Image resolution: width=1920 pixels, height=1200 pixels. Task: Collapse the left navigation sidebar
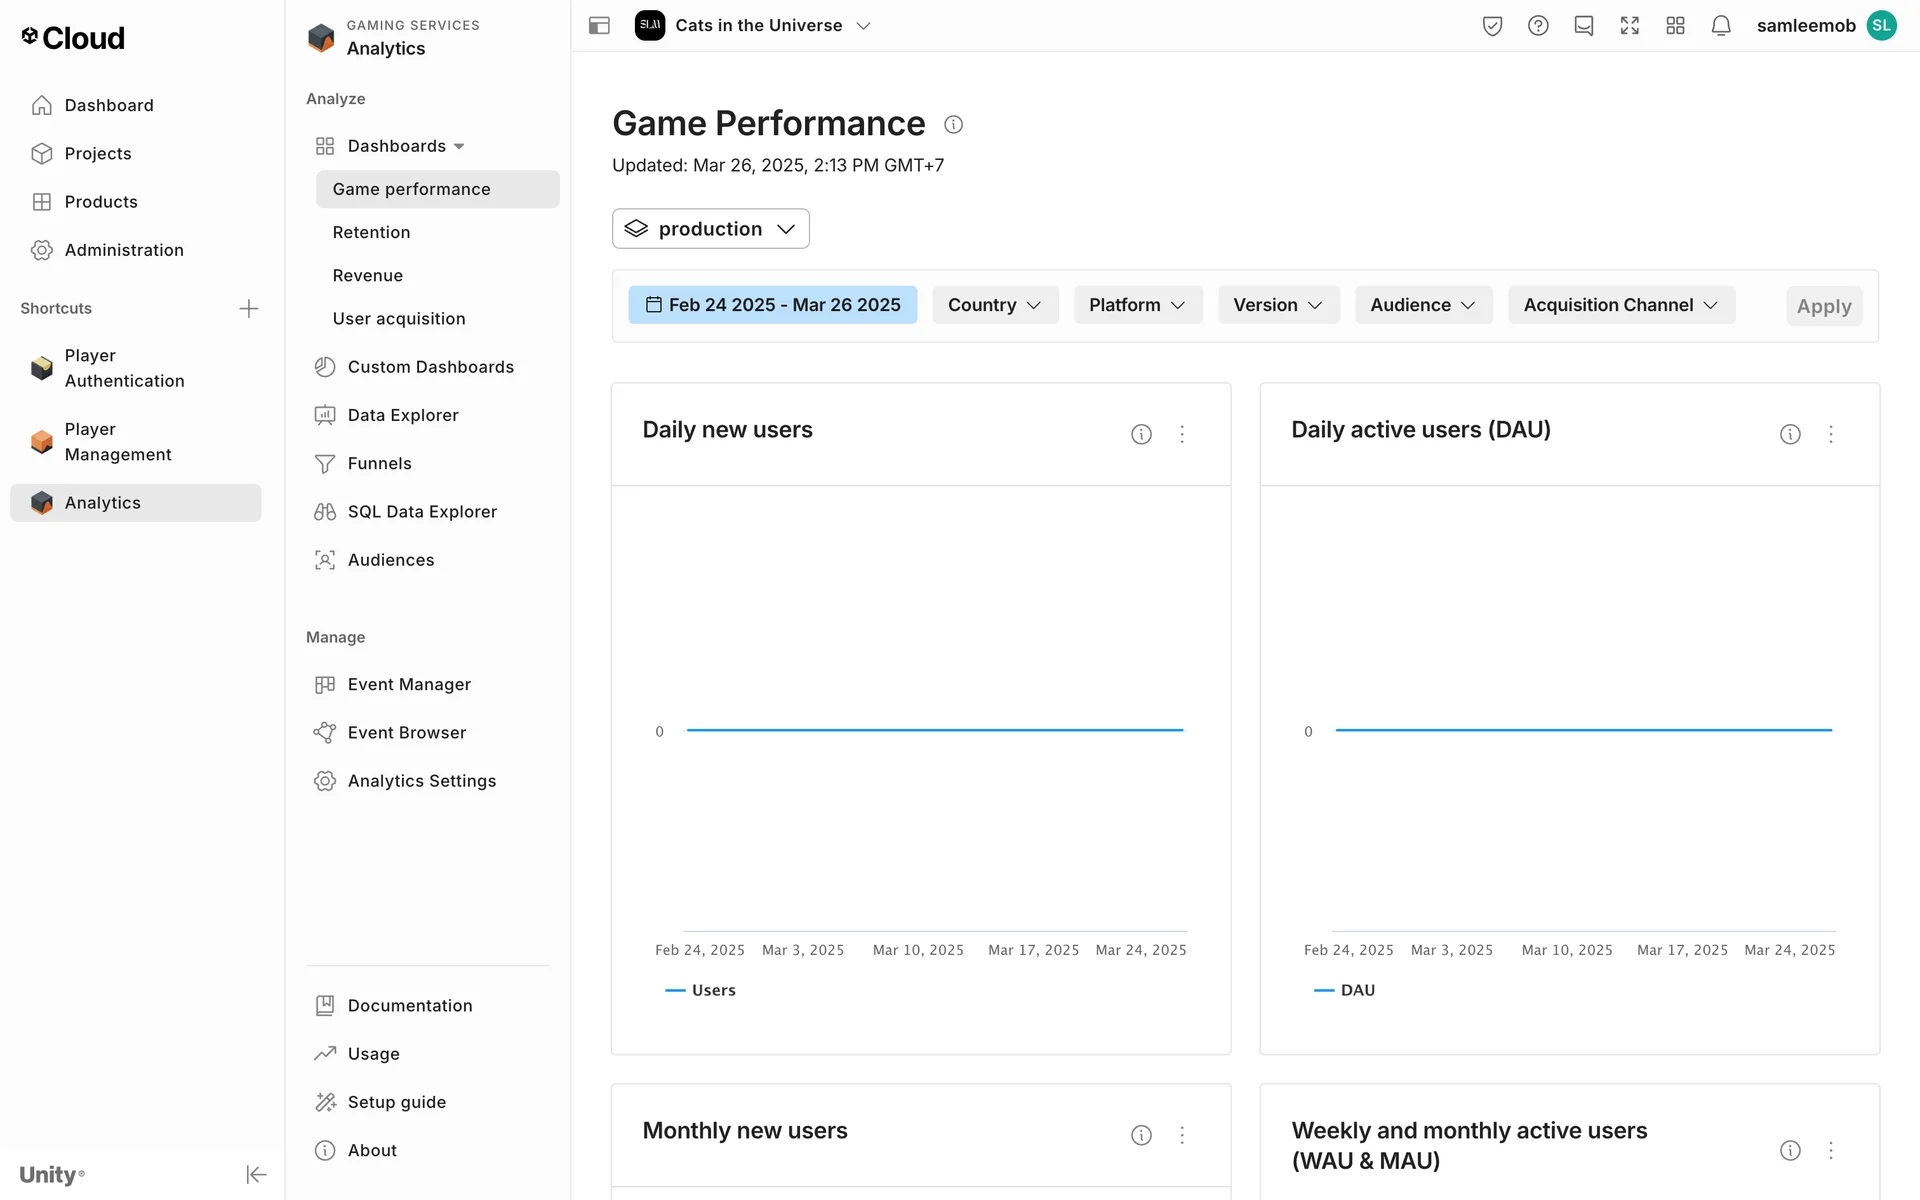pos(256,1174)
